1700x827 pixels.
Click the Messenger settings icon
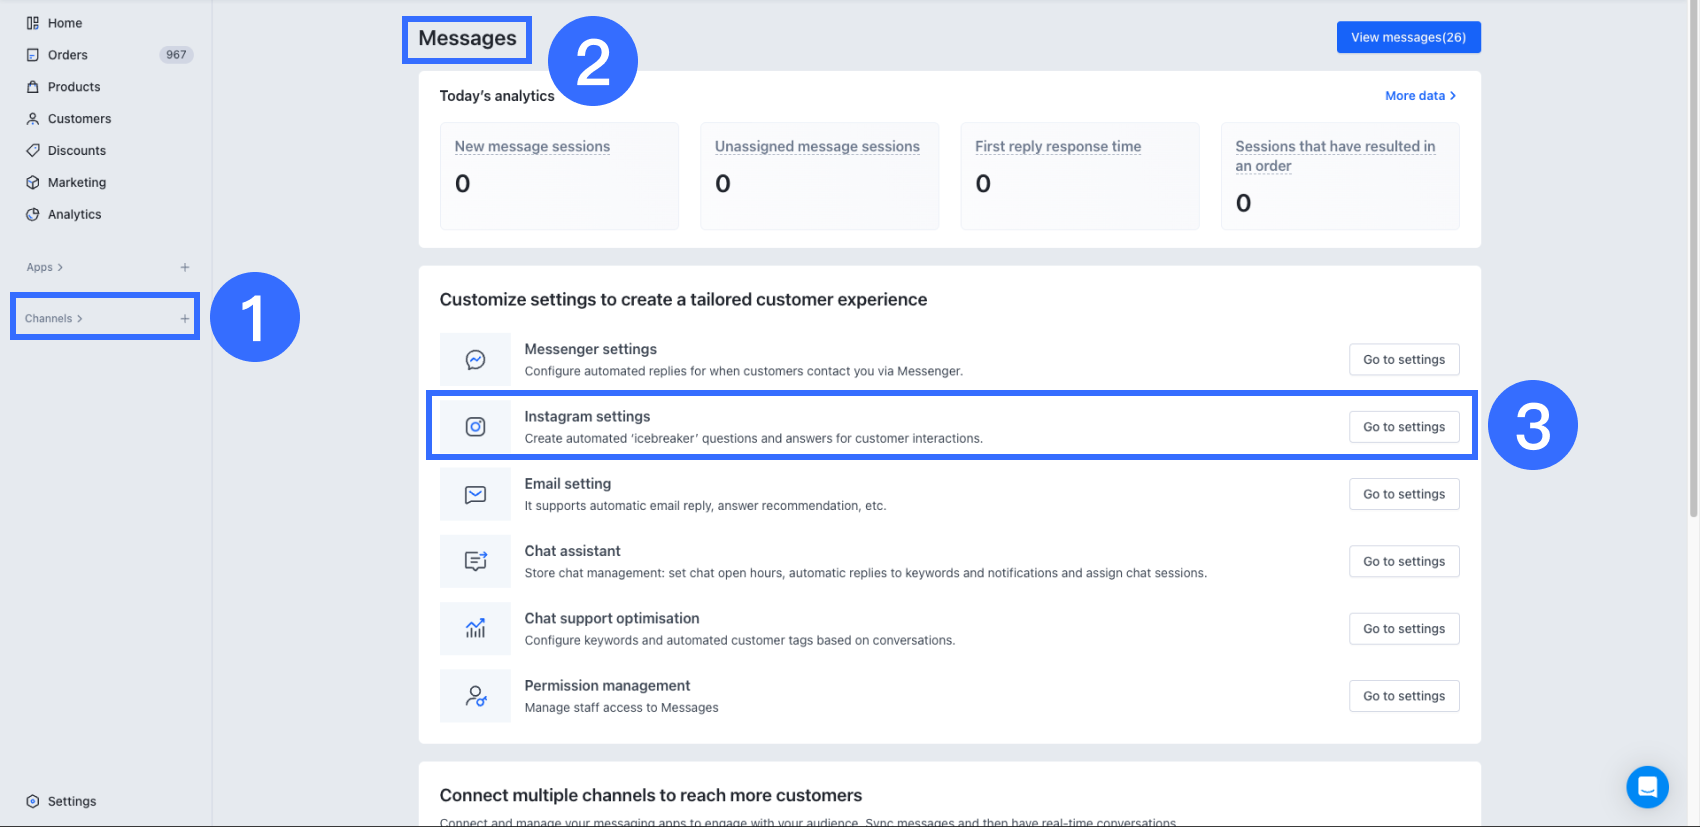[475, 360]
